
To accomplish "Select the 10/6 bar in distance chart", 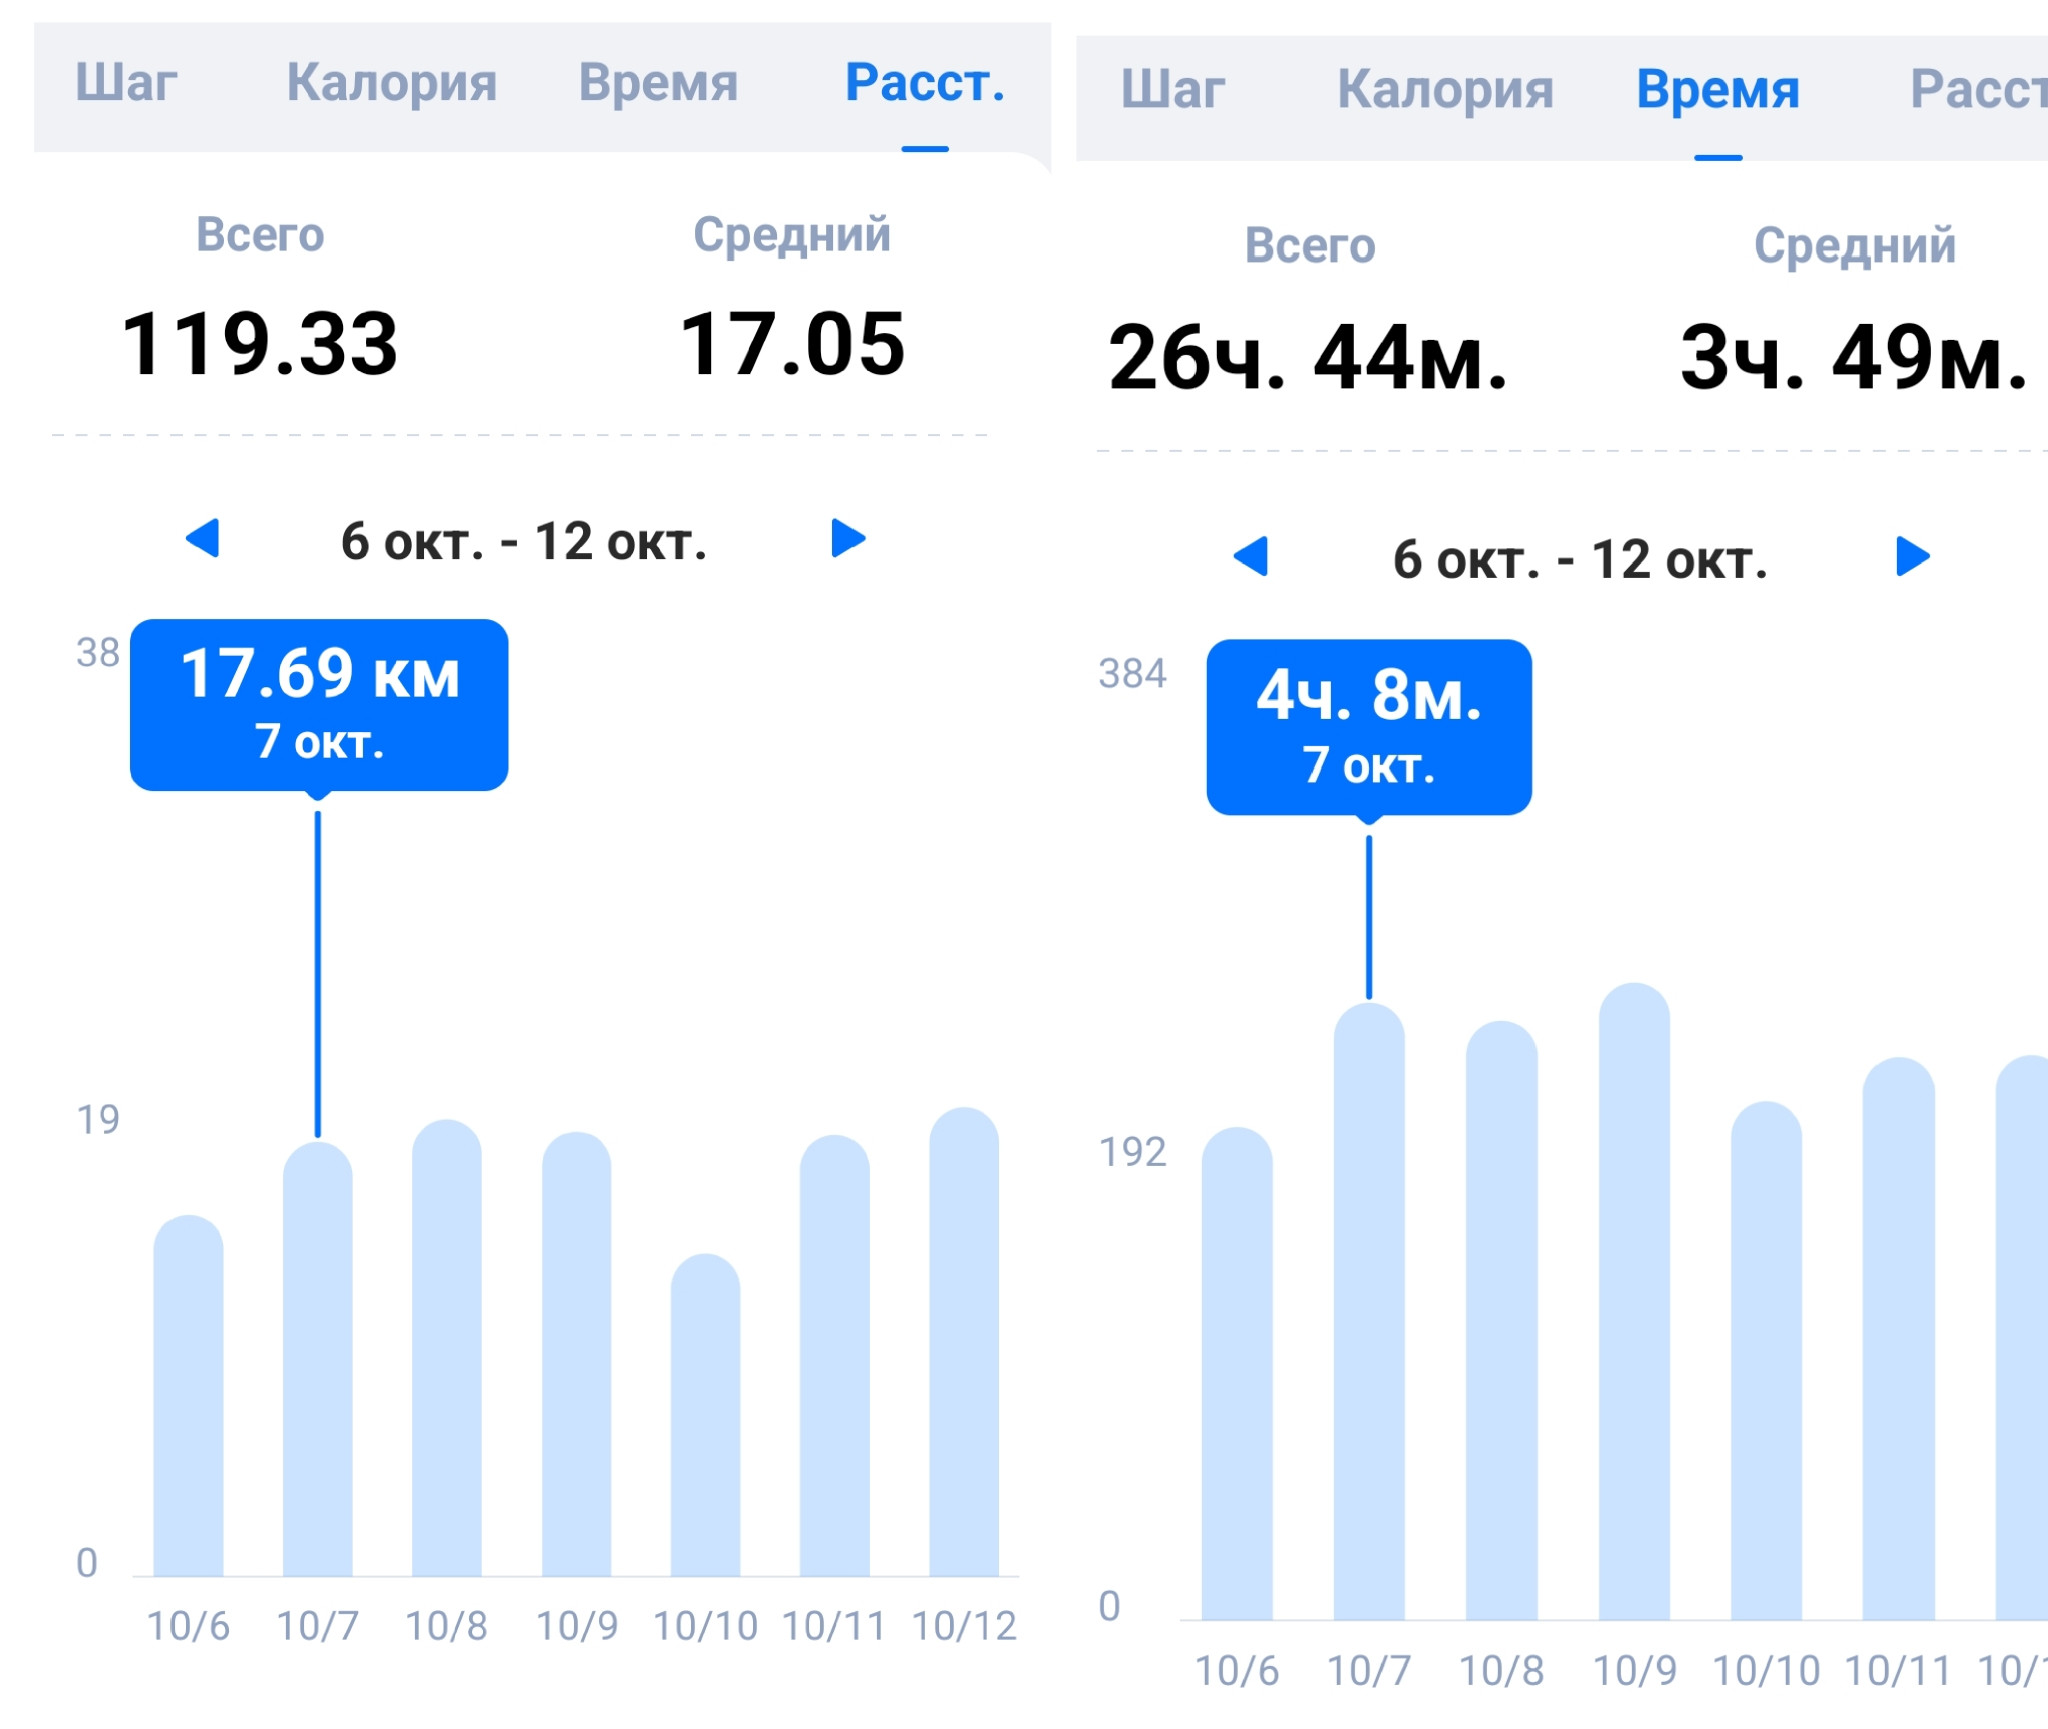I will [188, 1395].
